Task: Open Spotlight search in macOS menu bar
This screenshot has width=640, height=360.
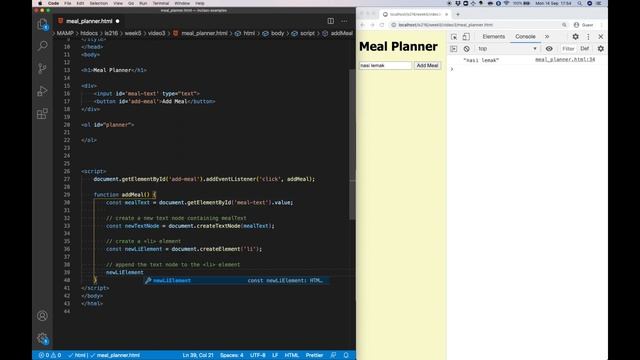Action: coord(580,3)
